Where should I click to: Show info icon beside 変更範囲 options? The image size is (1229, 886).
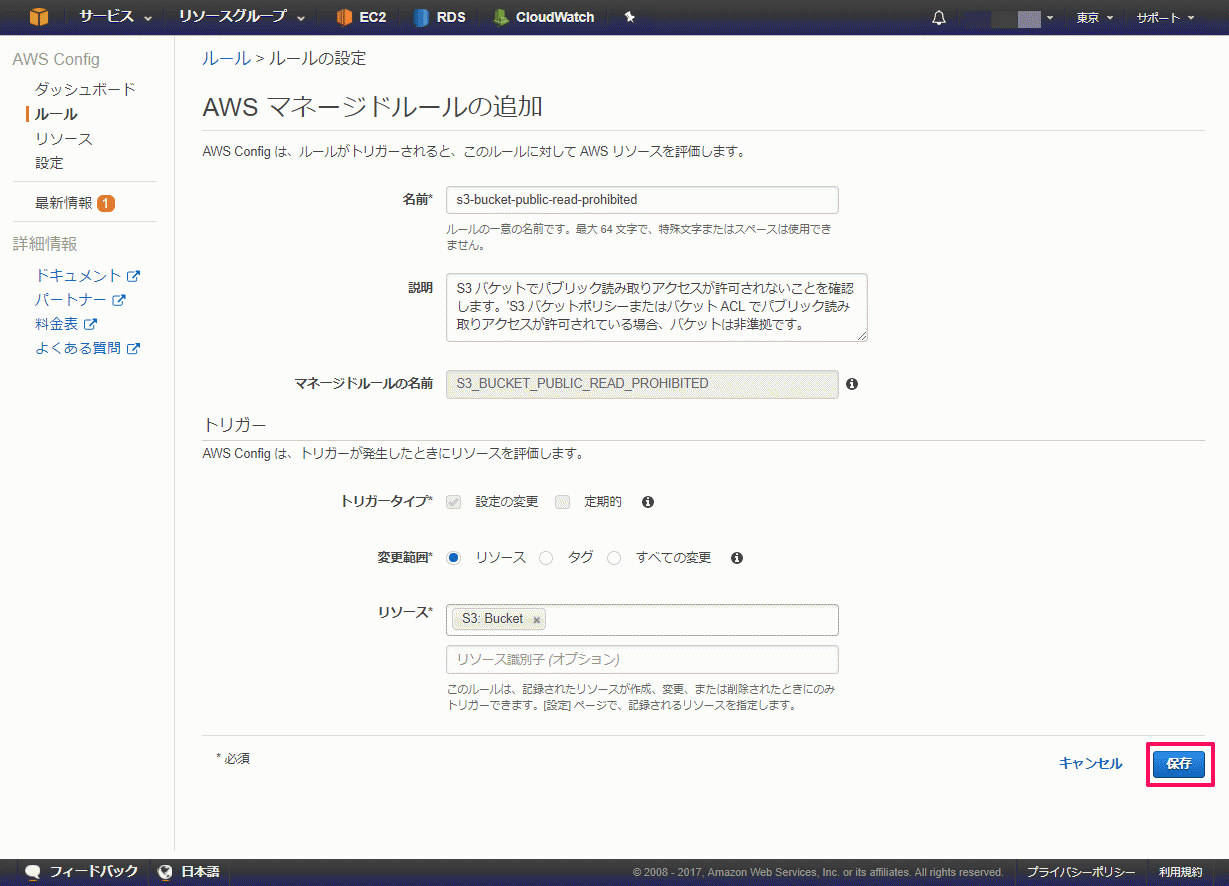(x=737, y=558)
